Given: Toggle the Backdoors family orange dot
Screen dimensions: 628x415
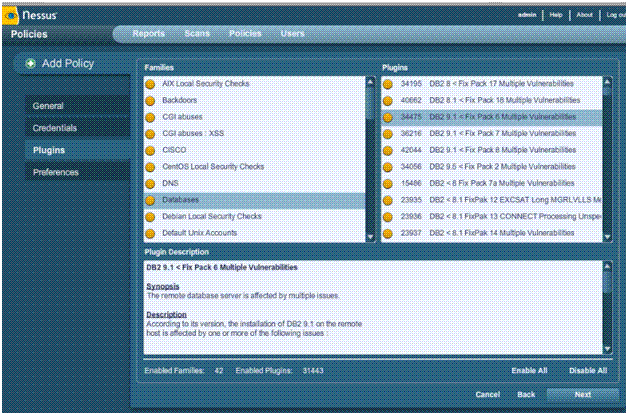Looking at the screenshot, I should [x=150, y=101].
